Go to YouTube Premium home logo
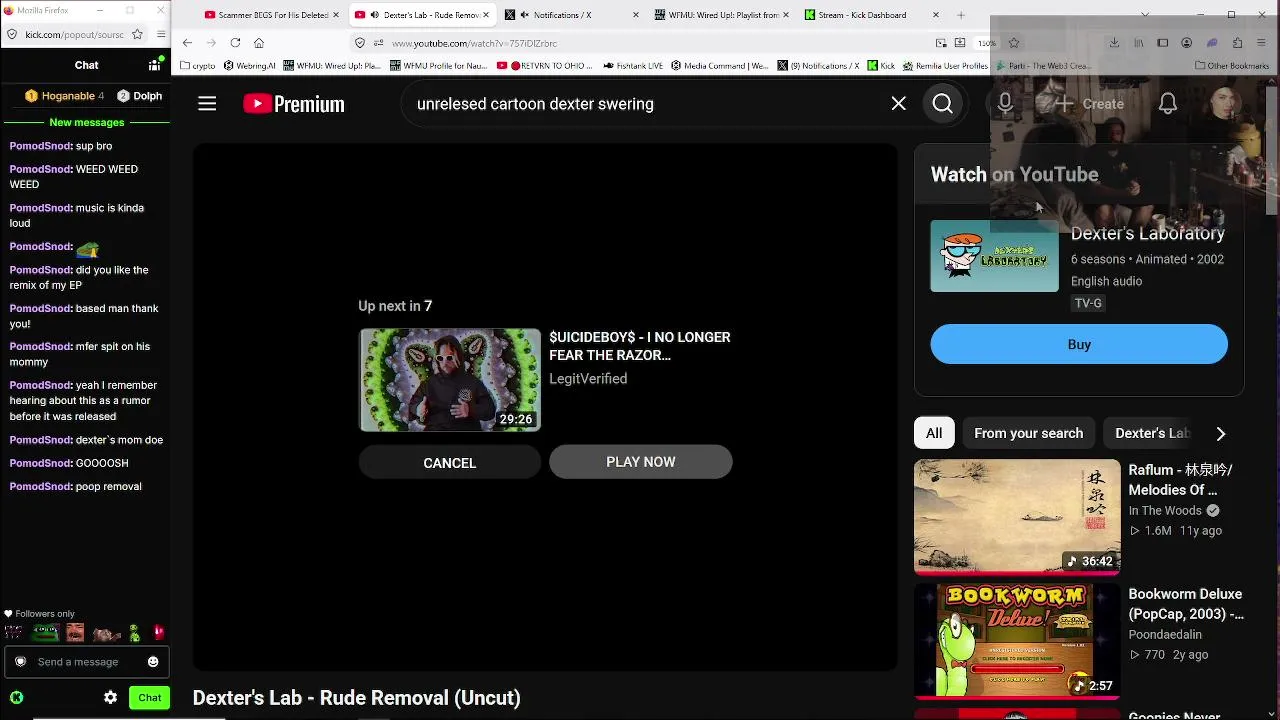This screenshot has width=1280, height=720. [x=294, y=104]
